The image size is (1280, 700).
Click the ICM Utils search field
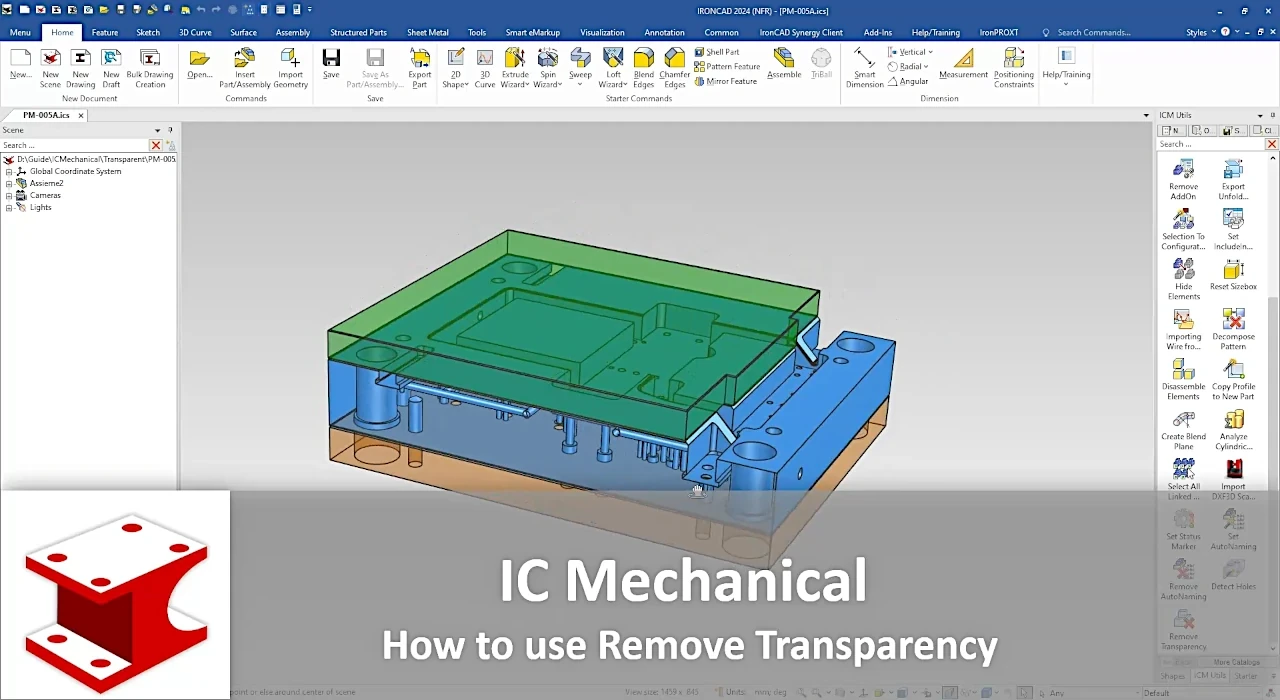pos(1211,144)
